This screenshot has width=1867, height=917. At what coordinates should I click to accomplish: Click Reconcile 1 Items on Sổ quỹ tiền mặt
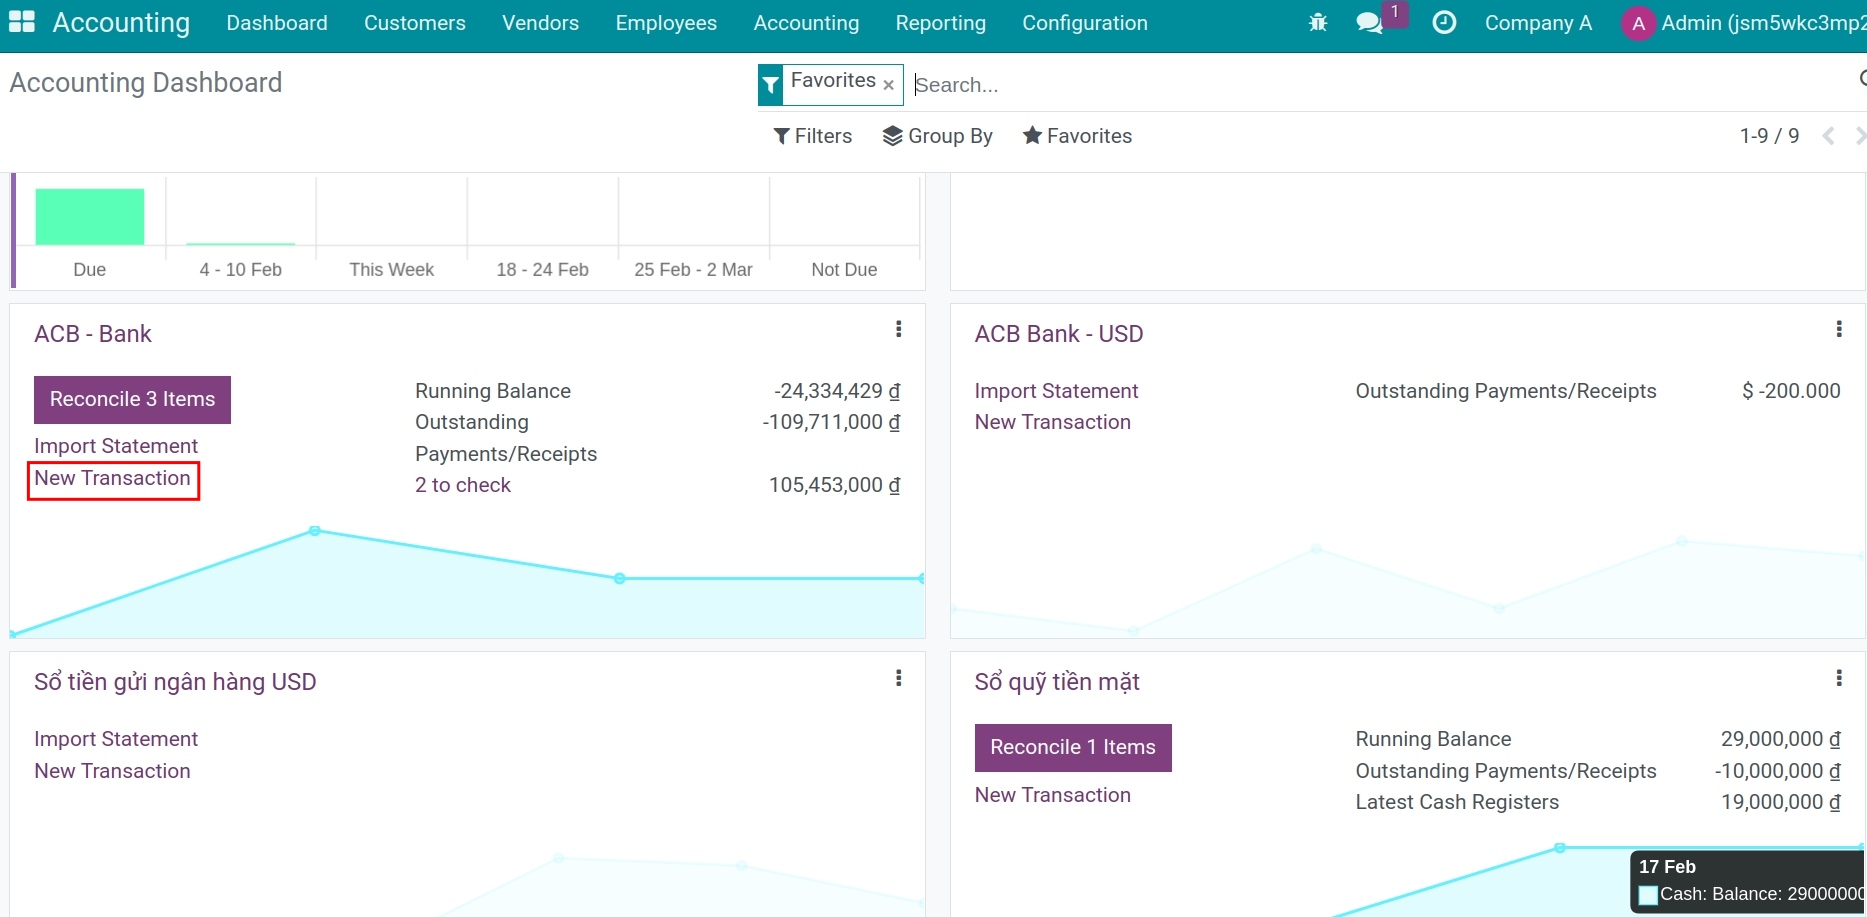tap(1072, 747)
